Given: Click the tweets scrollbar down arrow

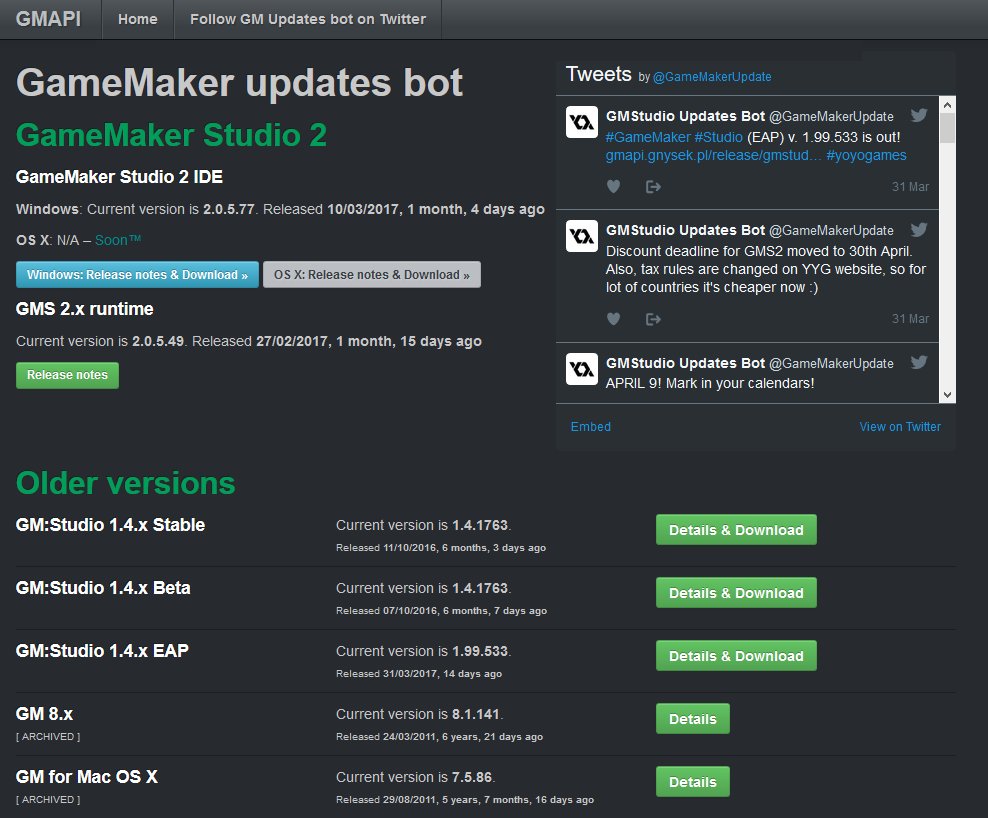Looking at the screenshot, I should tap(947, 395).
